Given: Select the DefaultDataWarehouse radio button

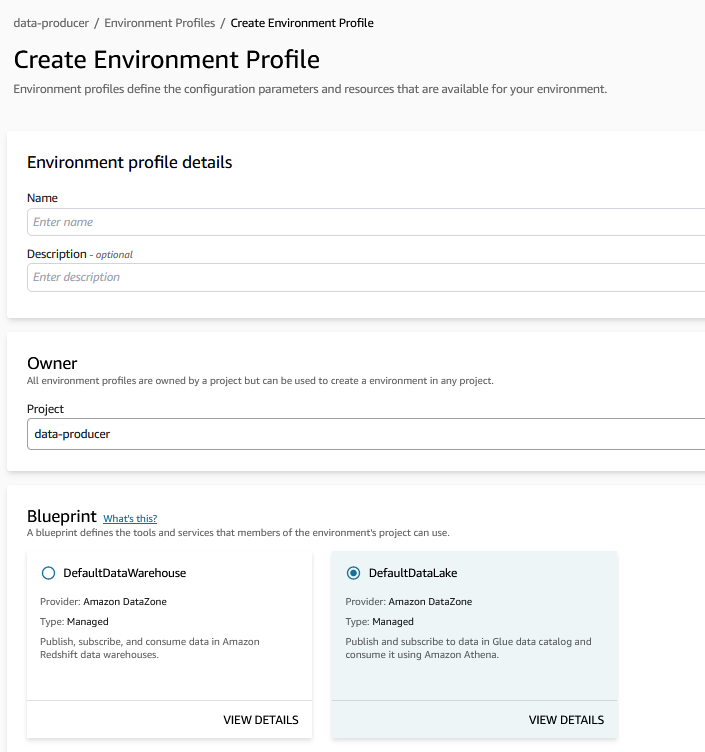Looking at the screenshot, I should (48, 573).
